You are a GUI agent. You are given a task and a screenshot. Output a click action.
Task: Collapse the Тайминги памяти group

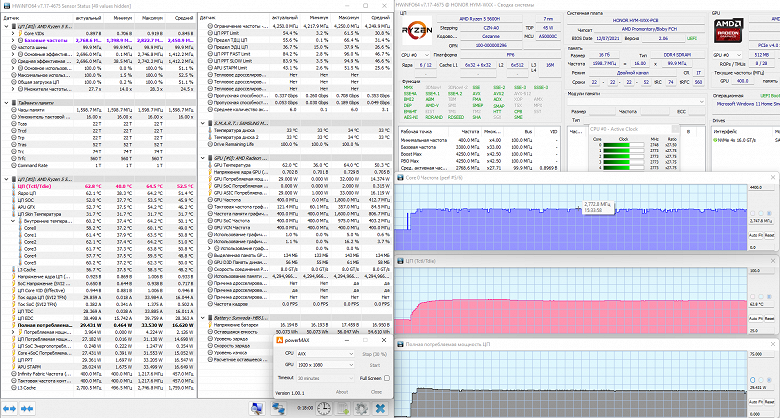pyautogui.click(x=6, y=103)
